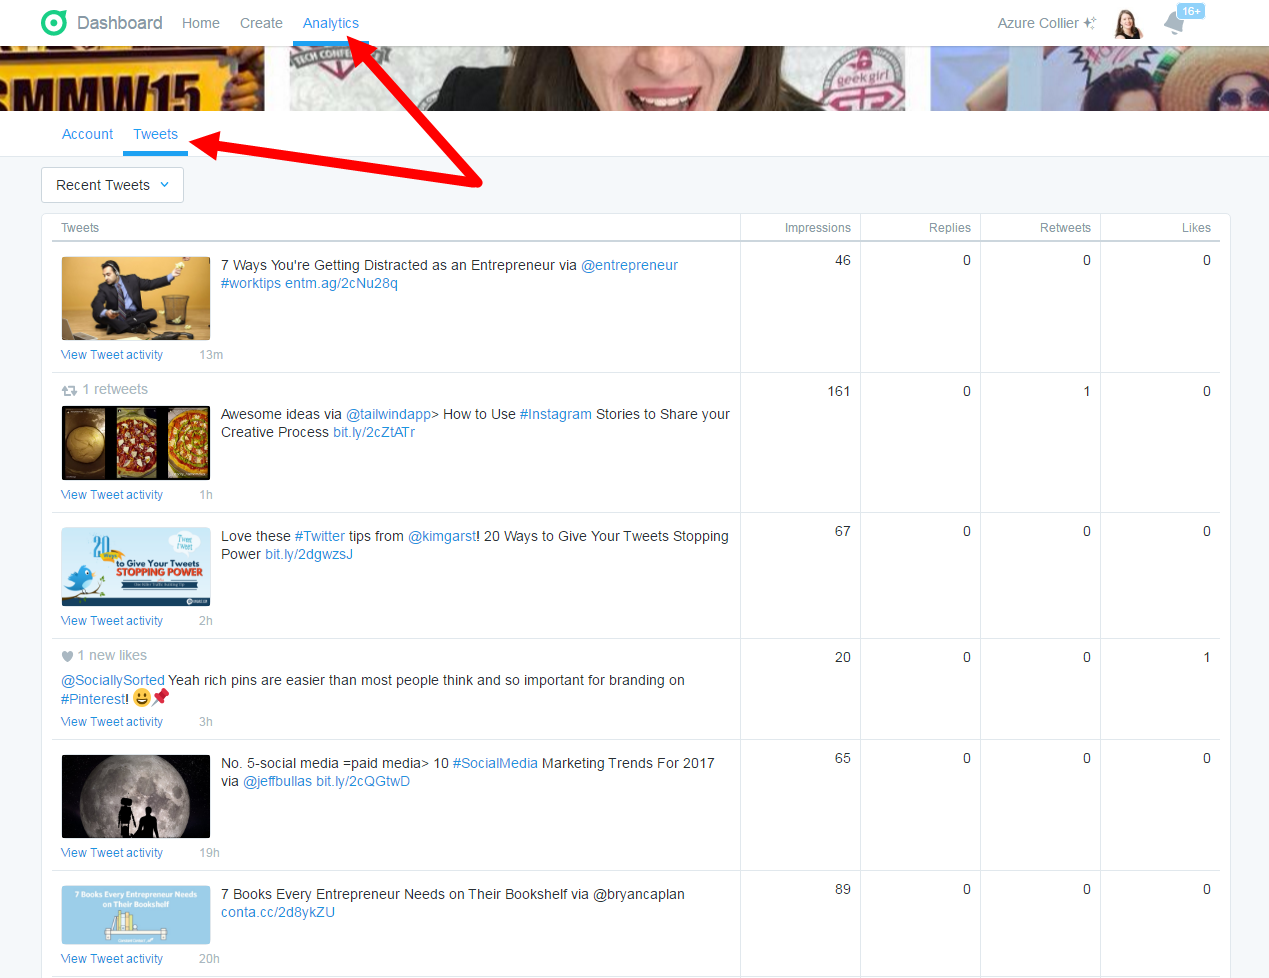This screenshot has width=1269, height=978.
Task: Click the Azure Collier profile avatar
Action: pos(1128,23)
